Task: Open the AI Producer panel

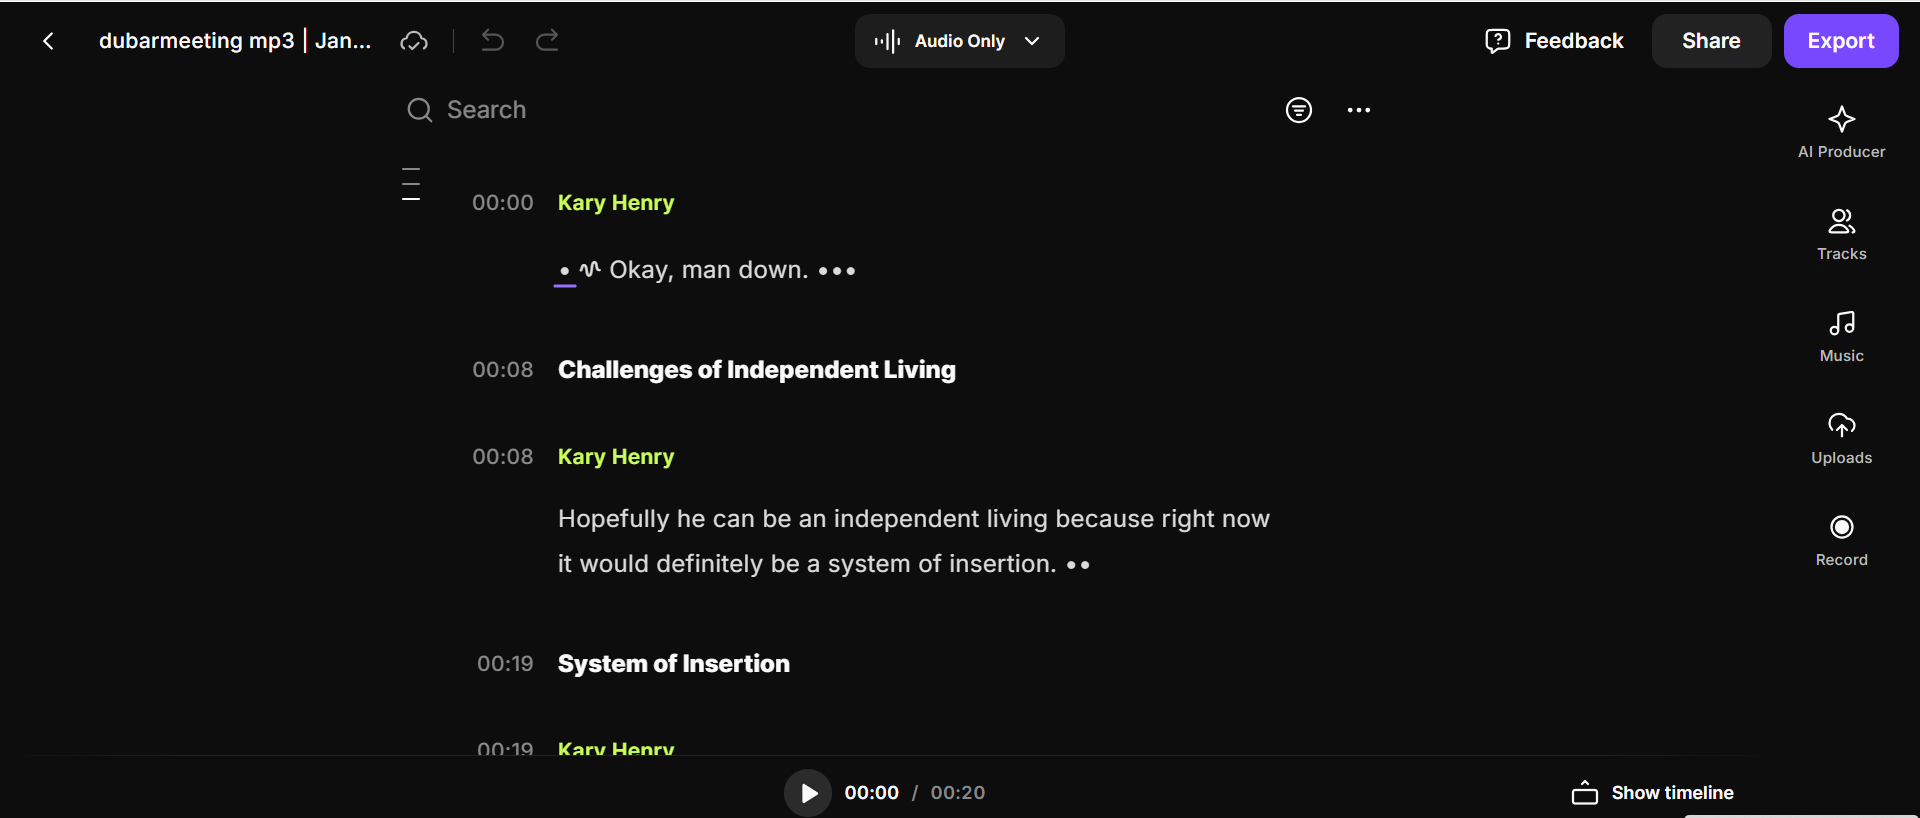Action: [x=1841, y=132]
